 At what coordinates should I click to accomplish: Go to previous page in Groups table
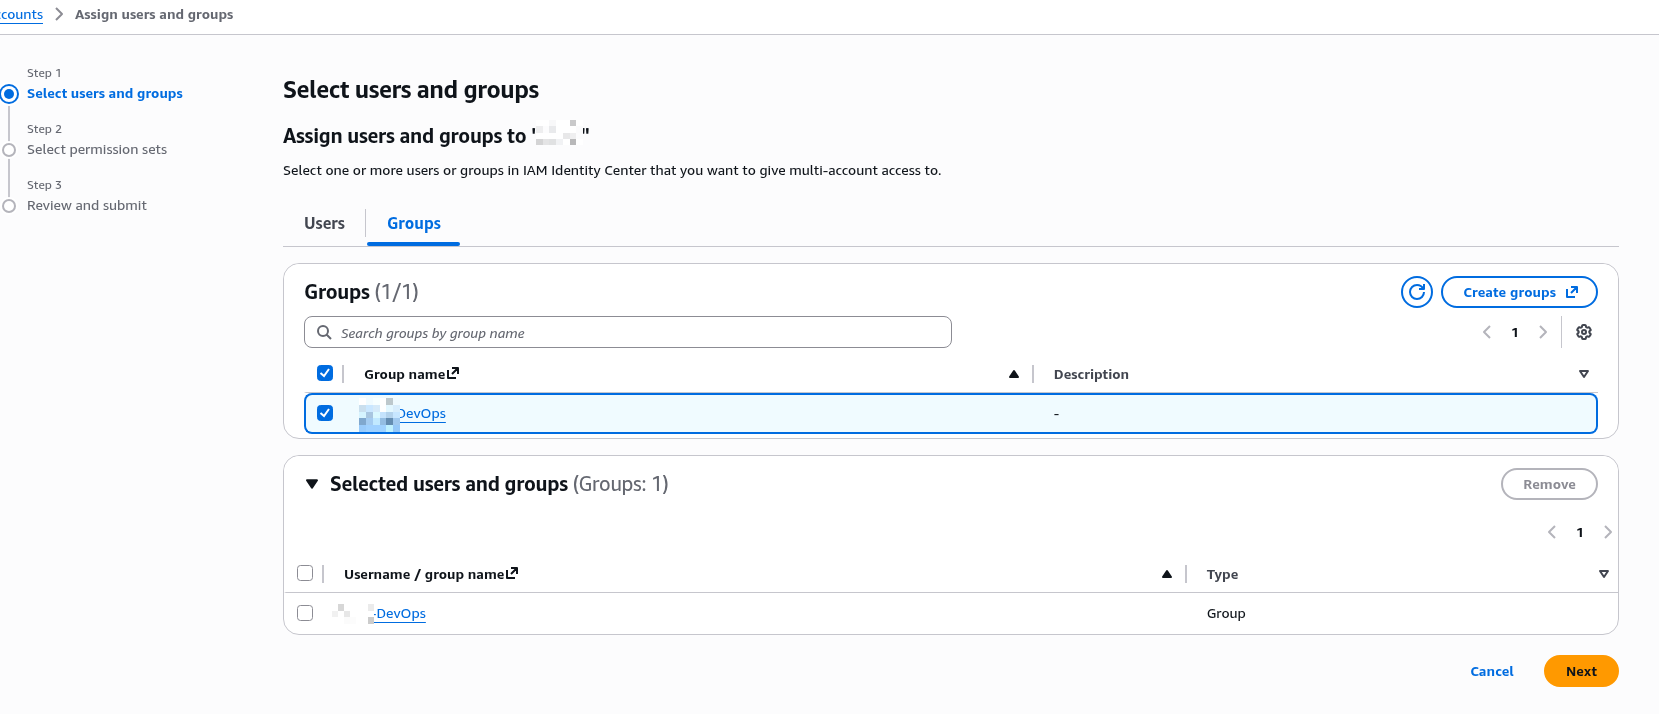pos(1487,332)
